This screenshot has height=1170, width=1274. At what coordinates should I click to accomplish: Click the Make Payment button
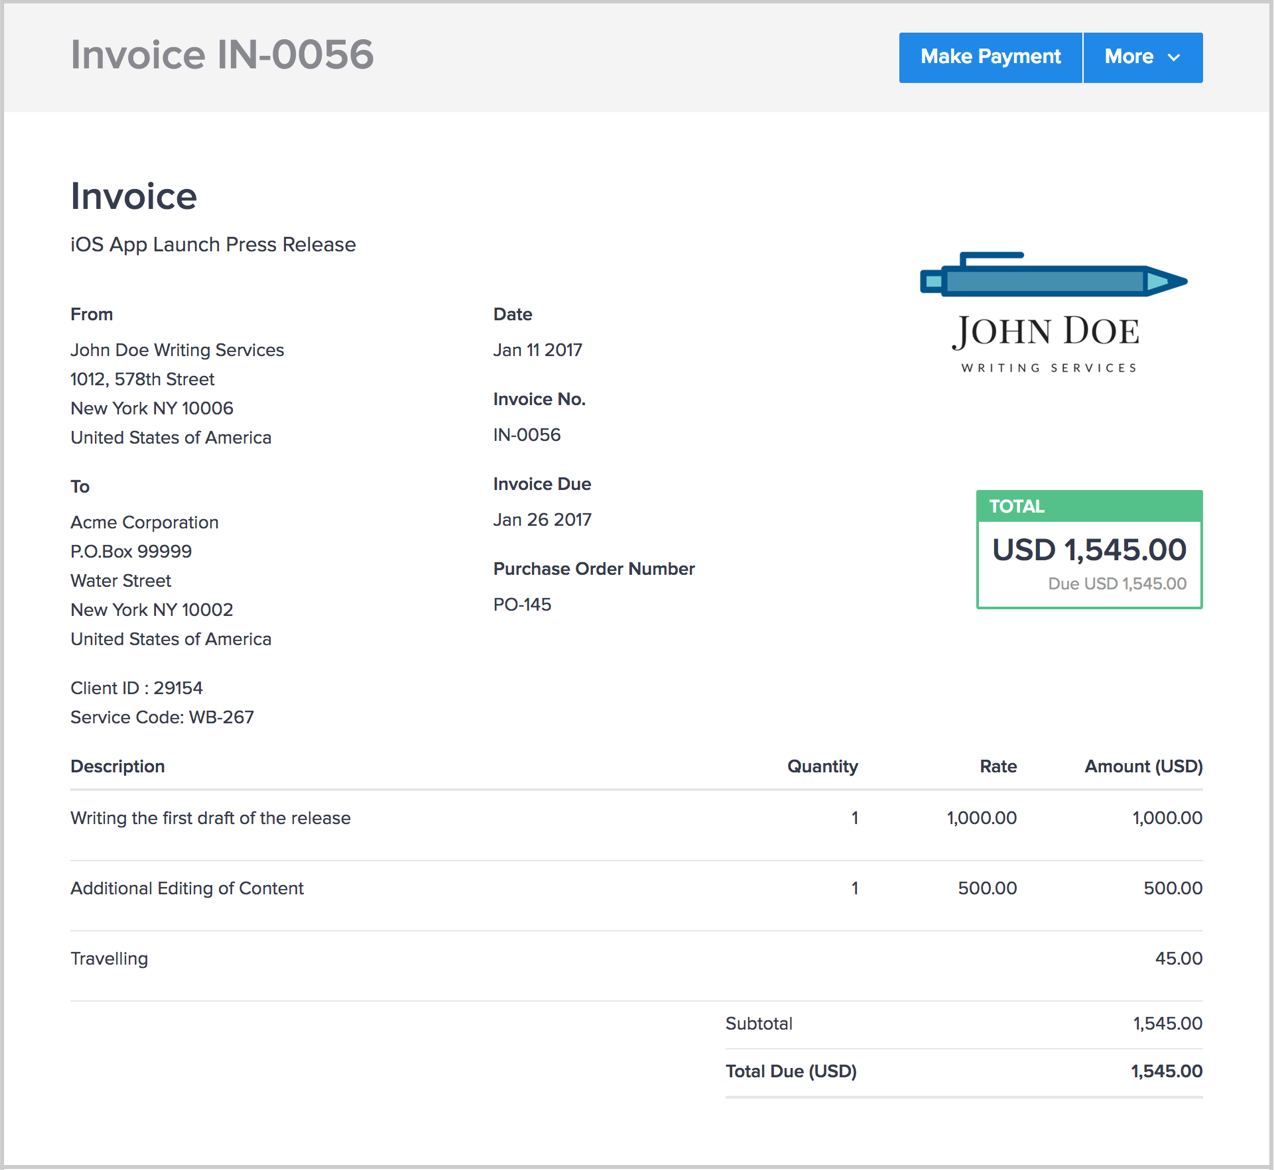990,57
